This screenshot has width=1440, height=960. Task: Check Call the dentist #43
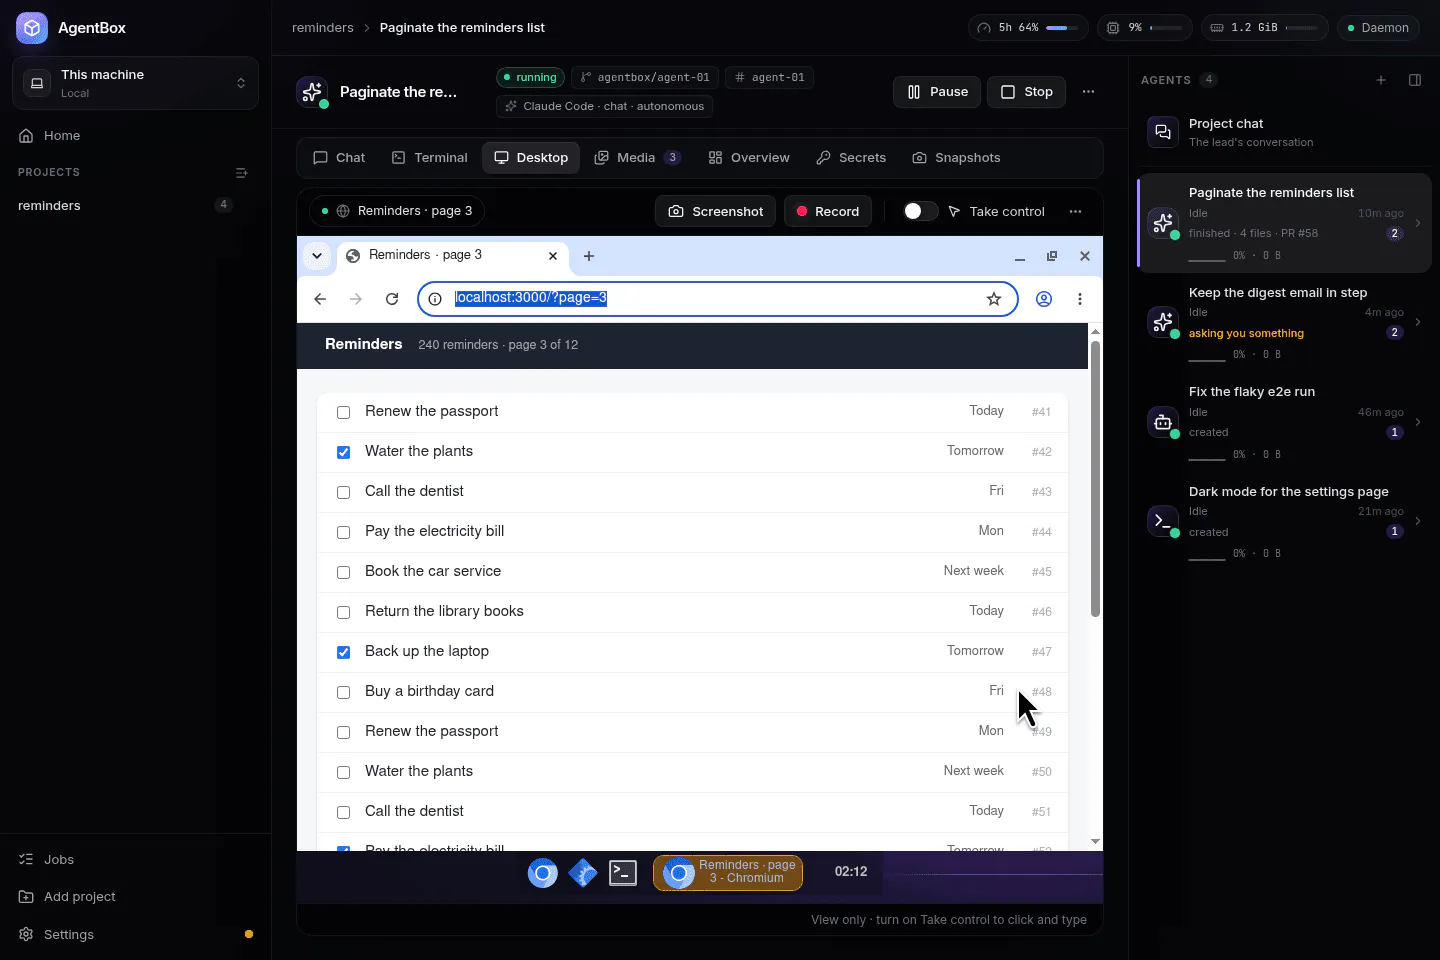(x=343, y=492)
